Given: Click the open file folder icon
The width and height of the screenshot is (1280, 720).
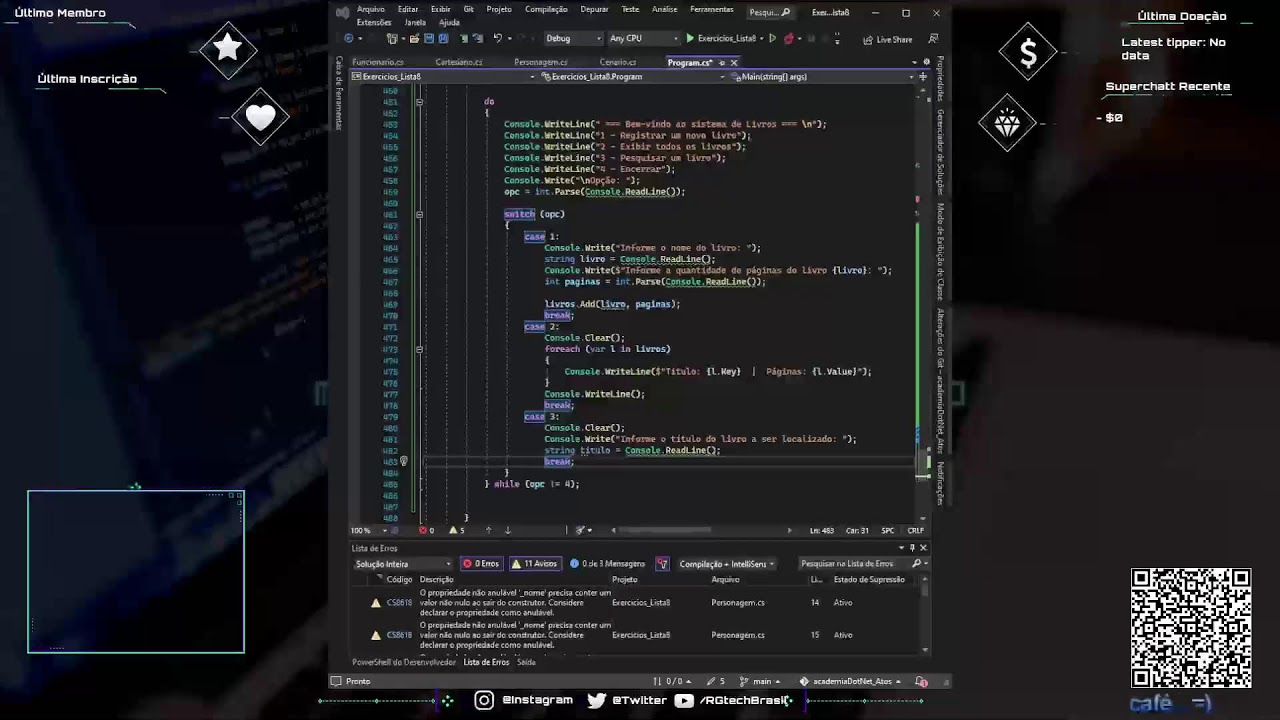Looking at the screenshot, I should tap(417, 39).
